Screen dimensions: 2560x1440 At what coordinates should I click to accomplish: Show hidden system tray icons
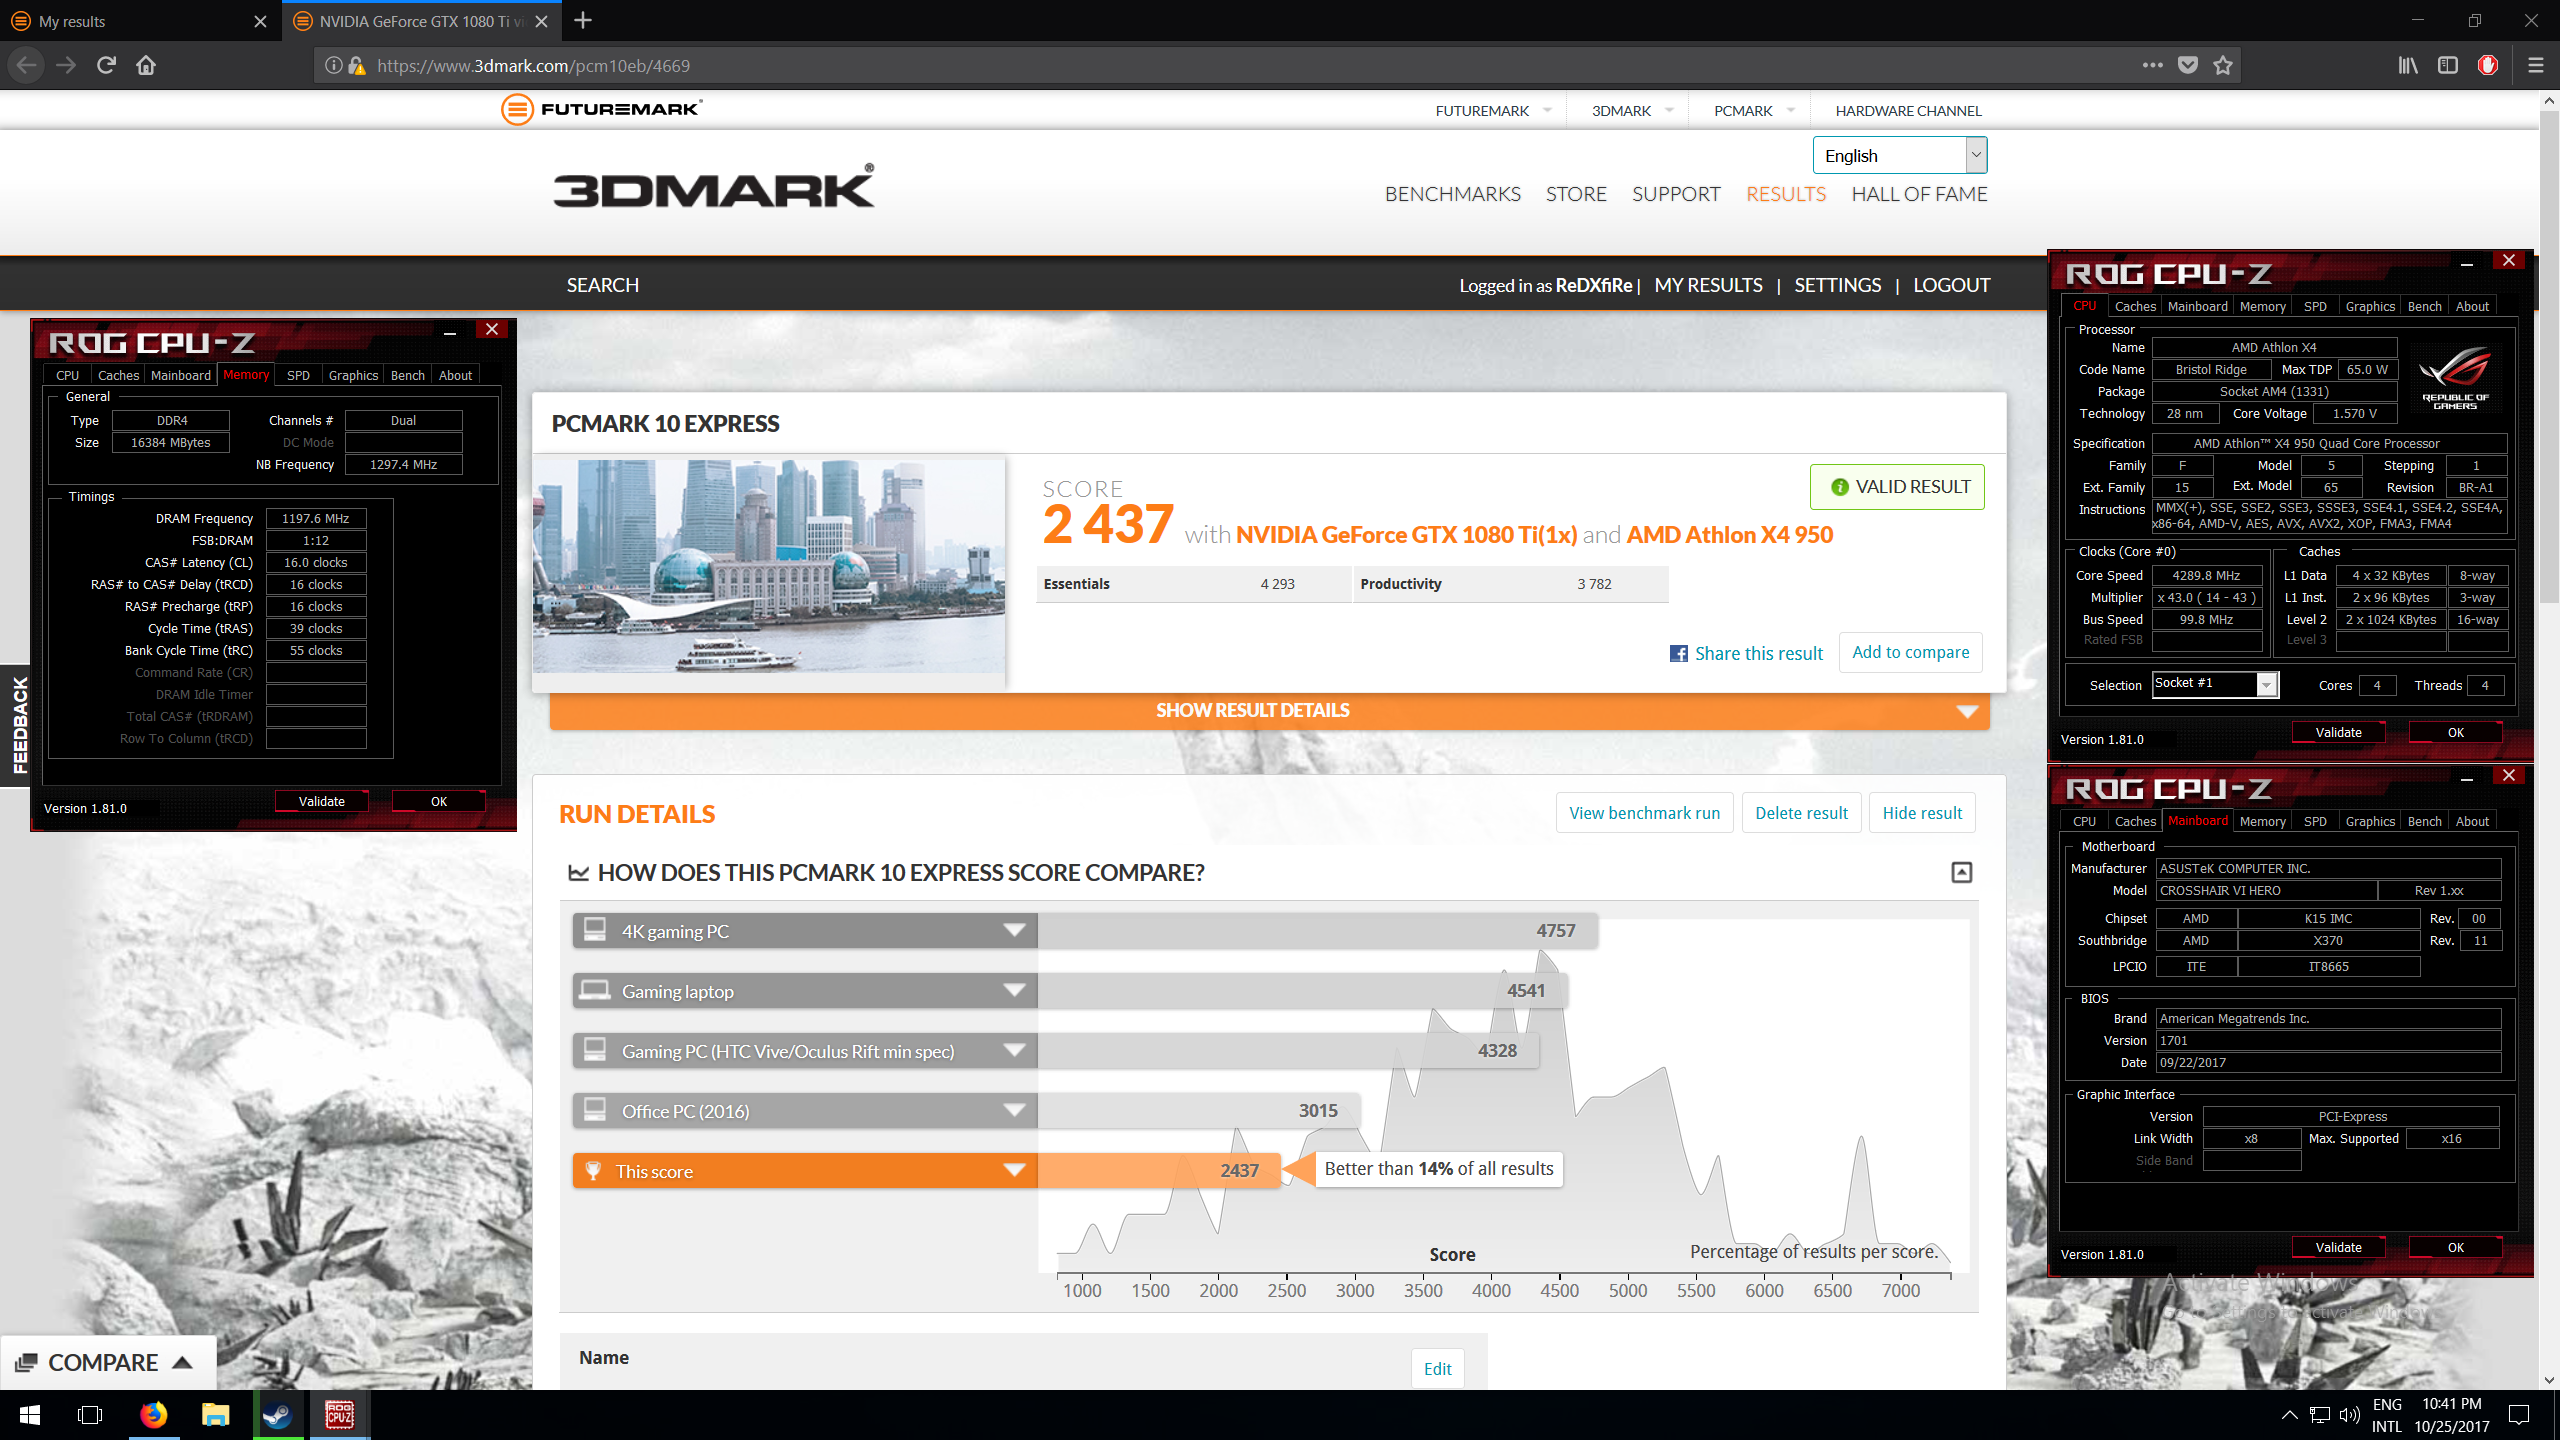[2289, 1415]
